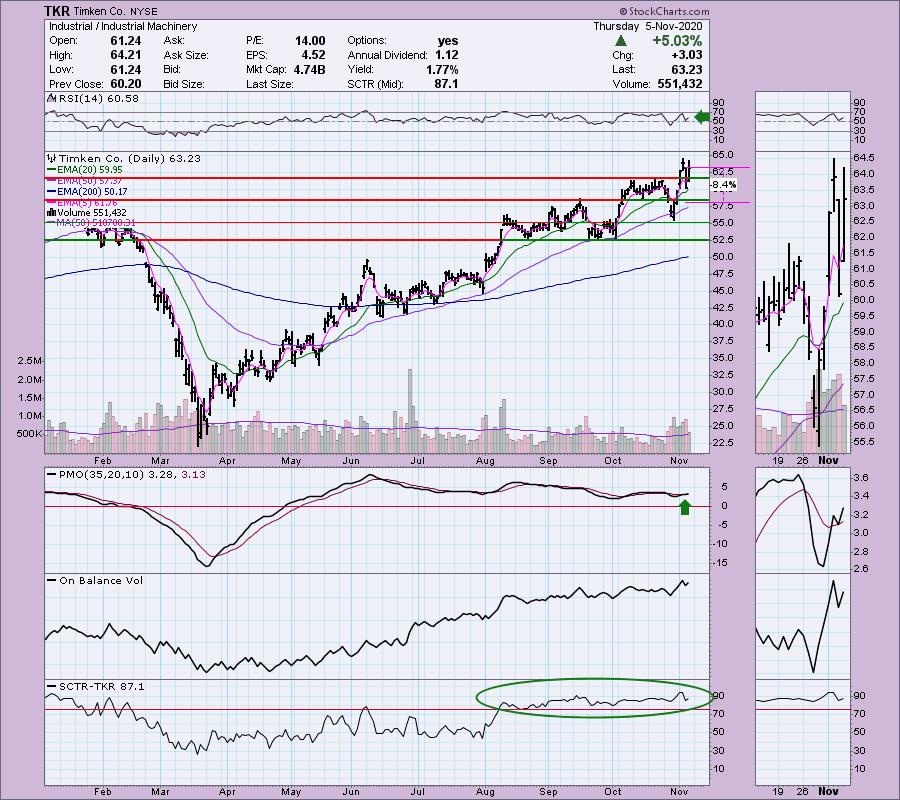The image size is (900, 800).
Task: Select the Annual Dividend value 1.12
Action: click(447, 55)
